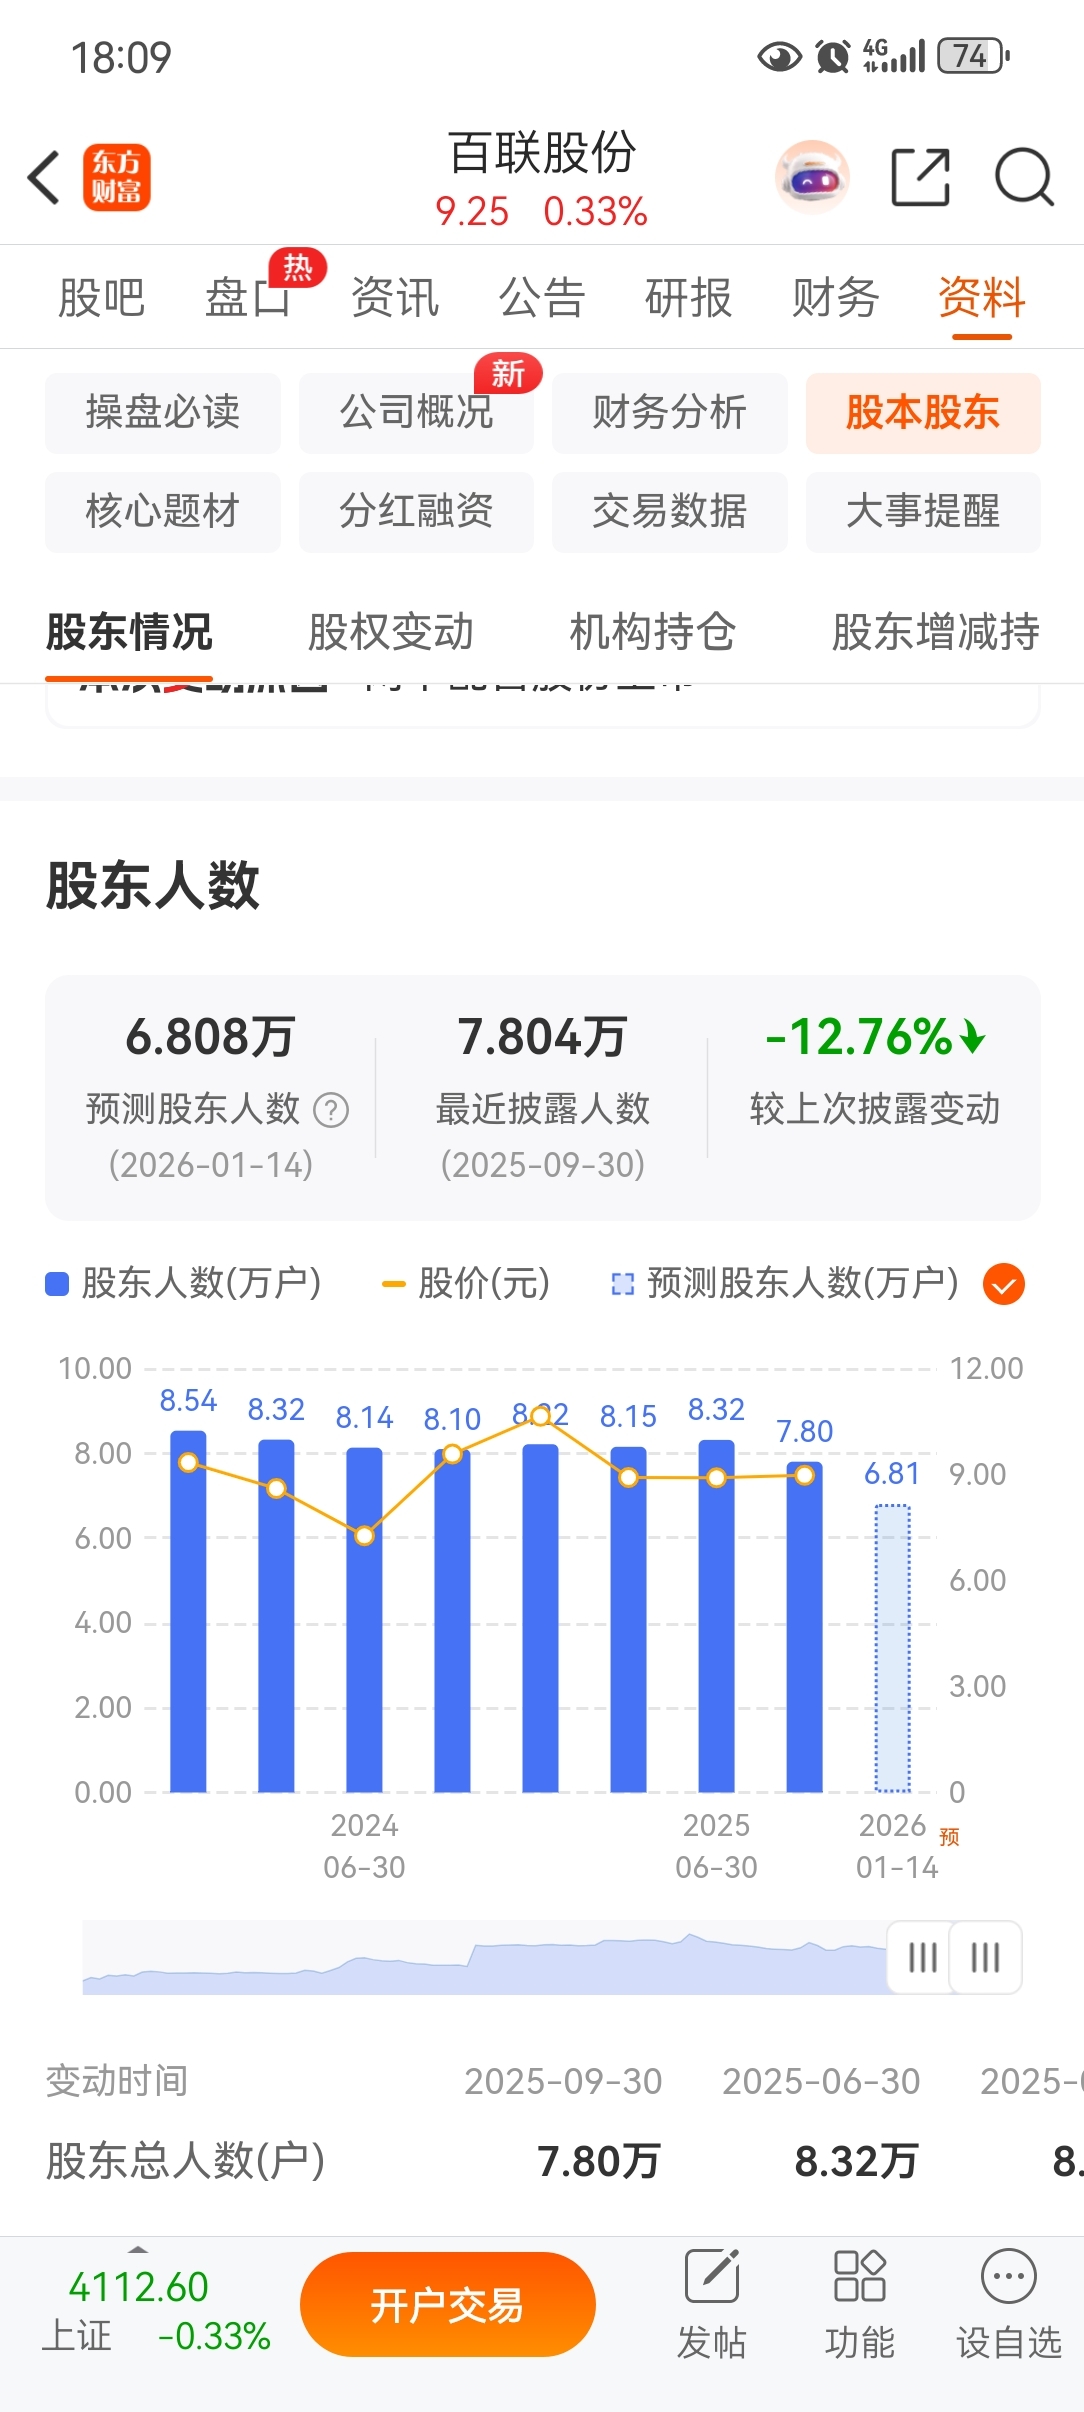The height and width of the screenshot is (2412, 1084).
Task: Toggle 预测股东人数(万户) legend series
Action: (785, 1283)
